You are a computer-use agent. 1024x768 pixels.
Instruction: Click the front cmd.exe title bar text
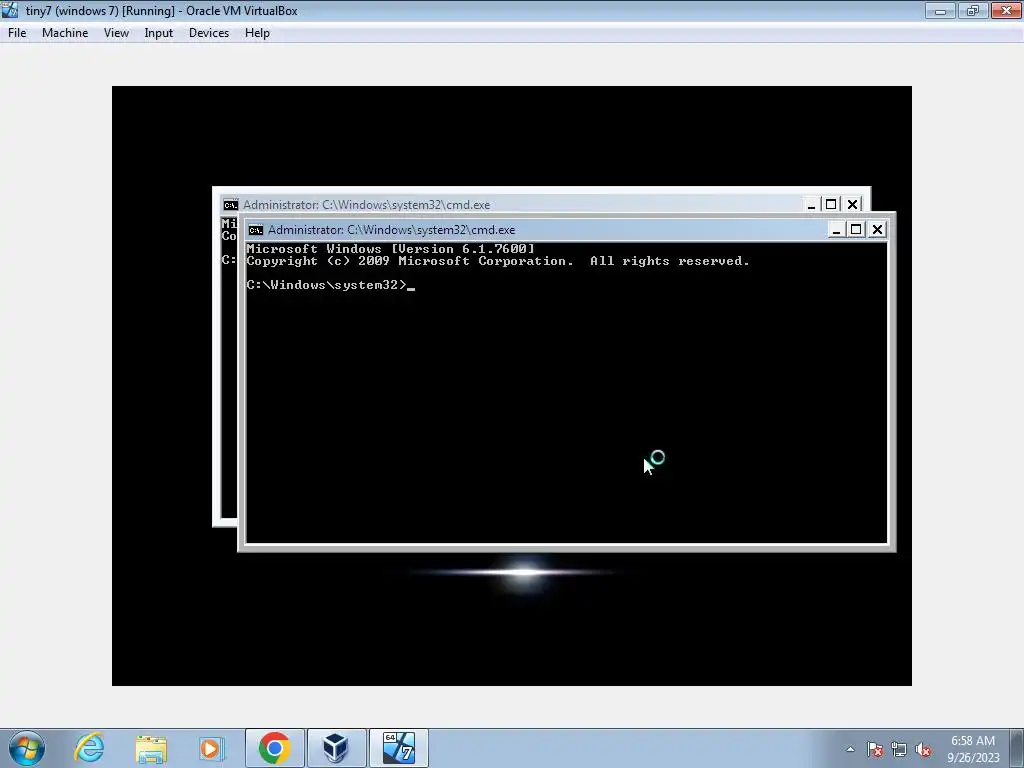(391, 230)
